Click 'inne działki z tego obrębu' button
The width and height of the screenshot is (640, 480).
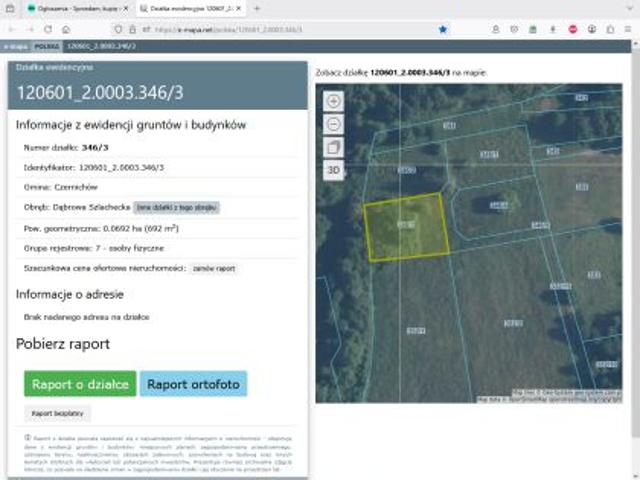[176, 207]
